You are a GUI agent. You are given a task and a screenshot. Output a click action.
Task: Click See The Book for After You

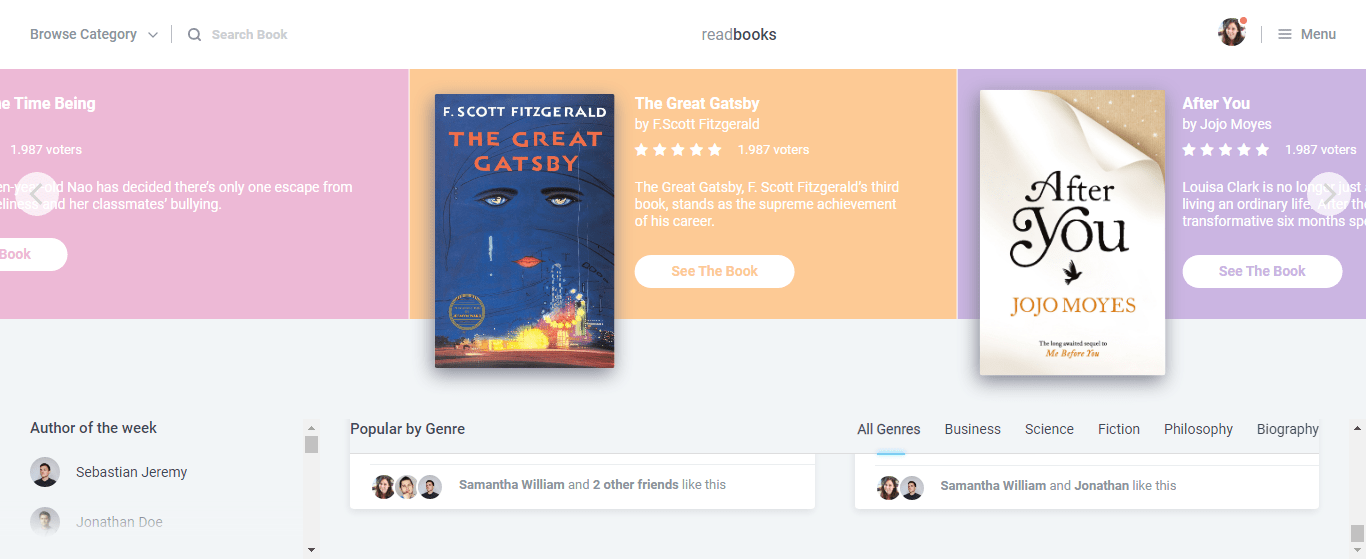(1262, 271)
